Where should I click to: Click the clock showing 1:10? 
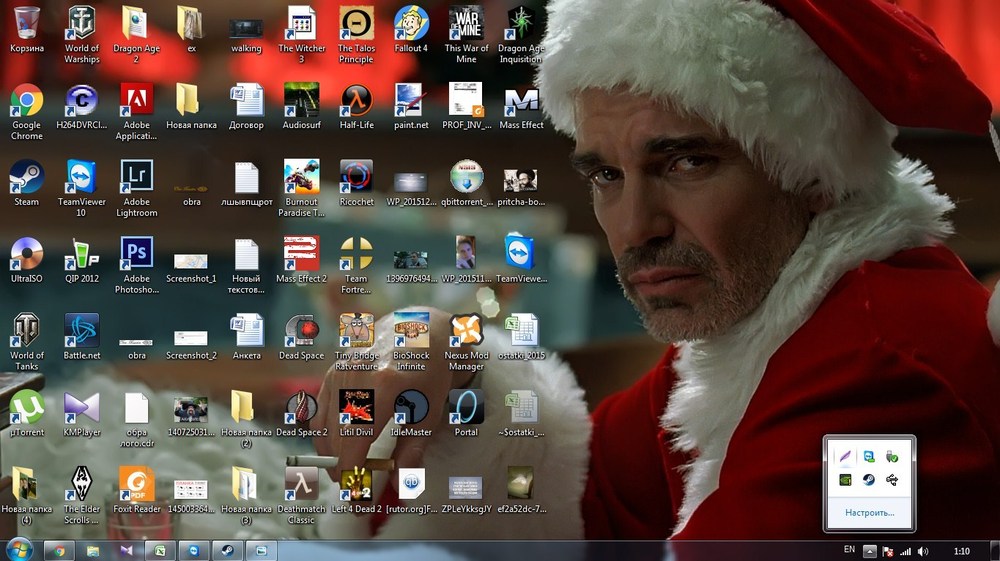[x=961, y=551]
